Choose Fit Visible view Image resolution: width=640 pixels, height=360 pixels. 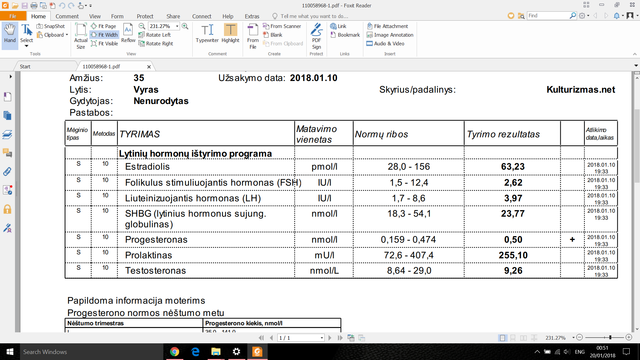coord(104,44)
